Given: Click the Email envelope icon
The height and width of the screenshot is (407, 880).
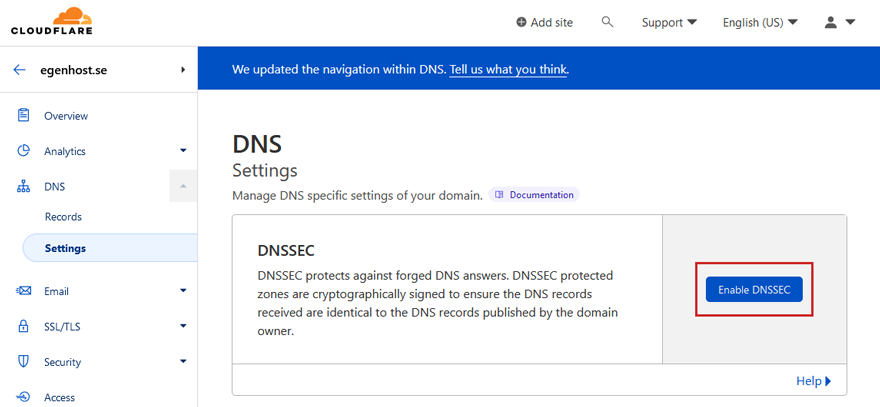Looking at the screenshot, I should 23,291.
